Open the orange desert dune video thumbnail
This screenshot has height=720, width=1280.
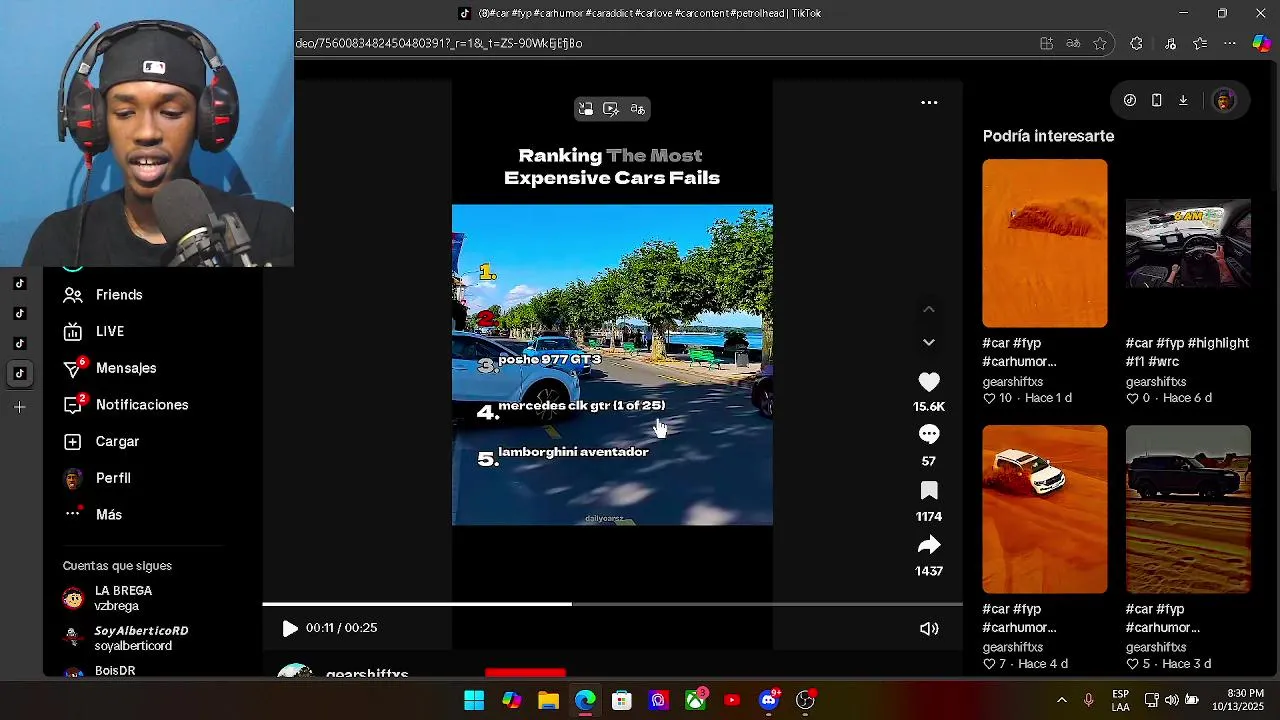click(1044, 243)
